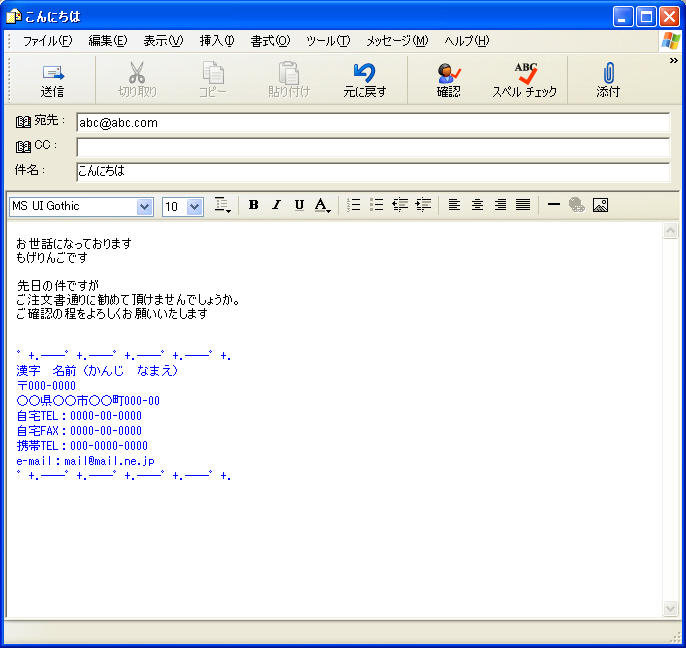Align text right

coord(500,205)
